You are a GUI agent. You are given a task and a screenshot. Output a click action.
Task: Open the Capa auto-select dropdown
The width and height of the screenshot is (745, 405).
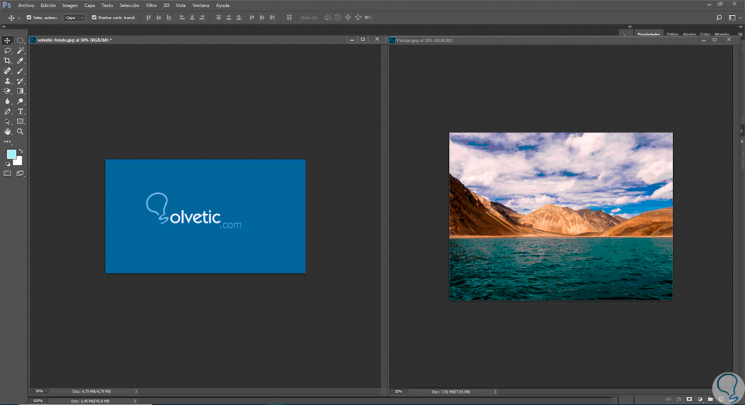click(x=75, y=17)
